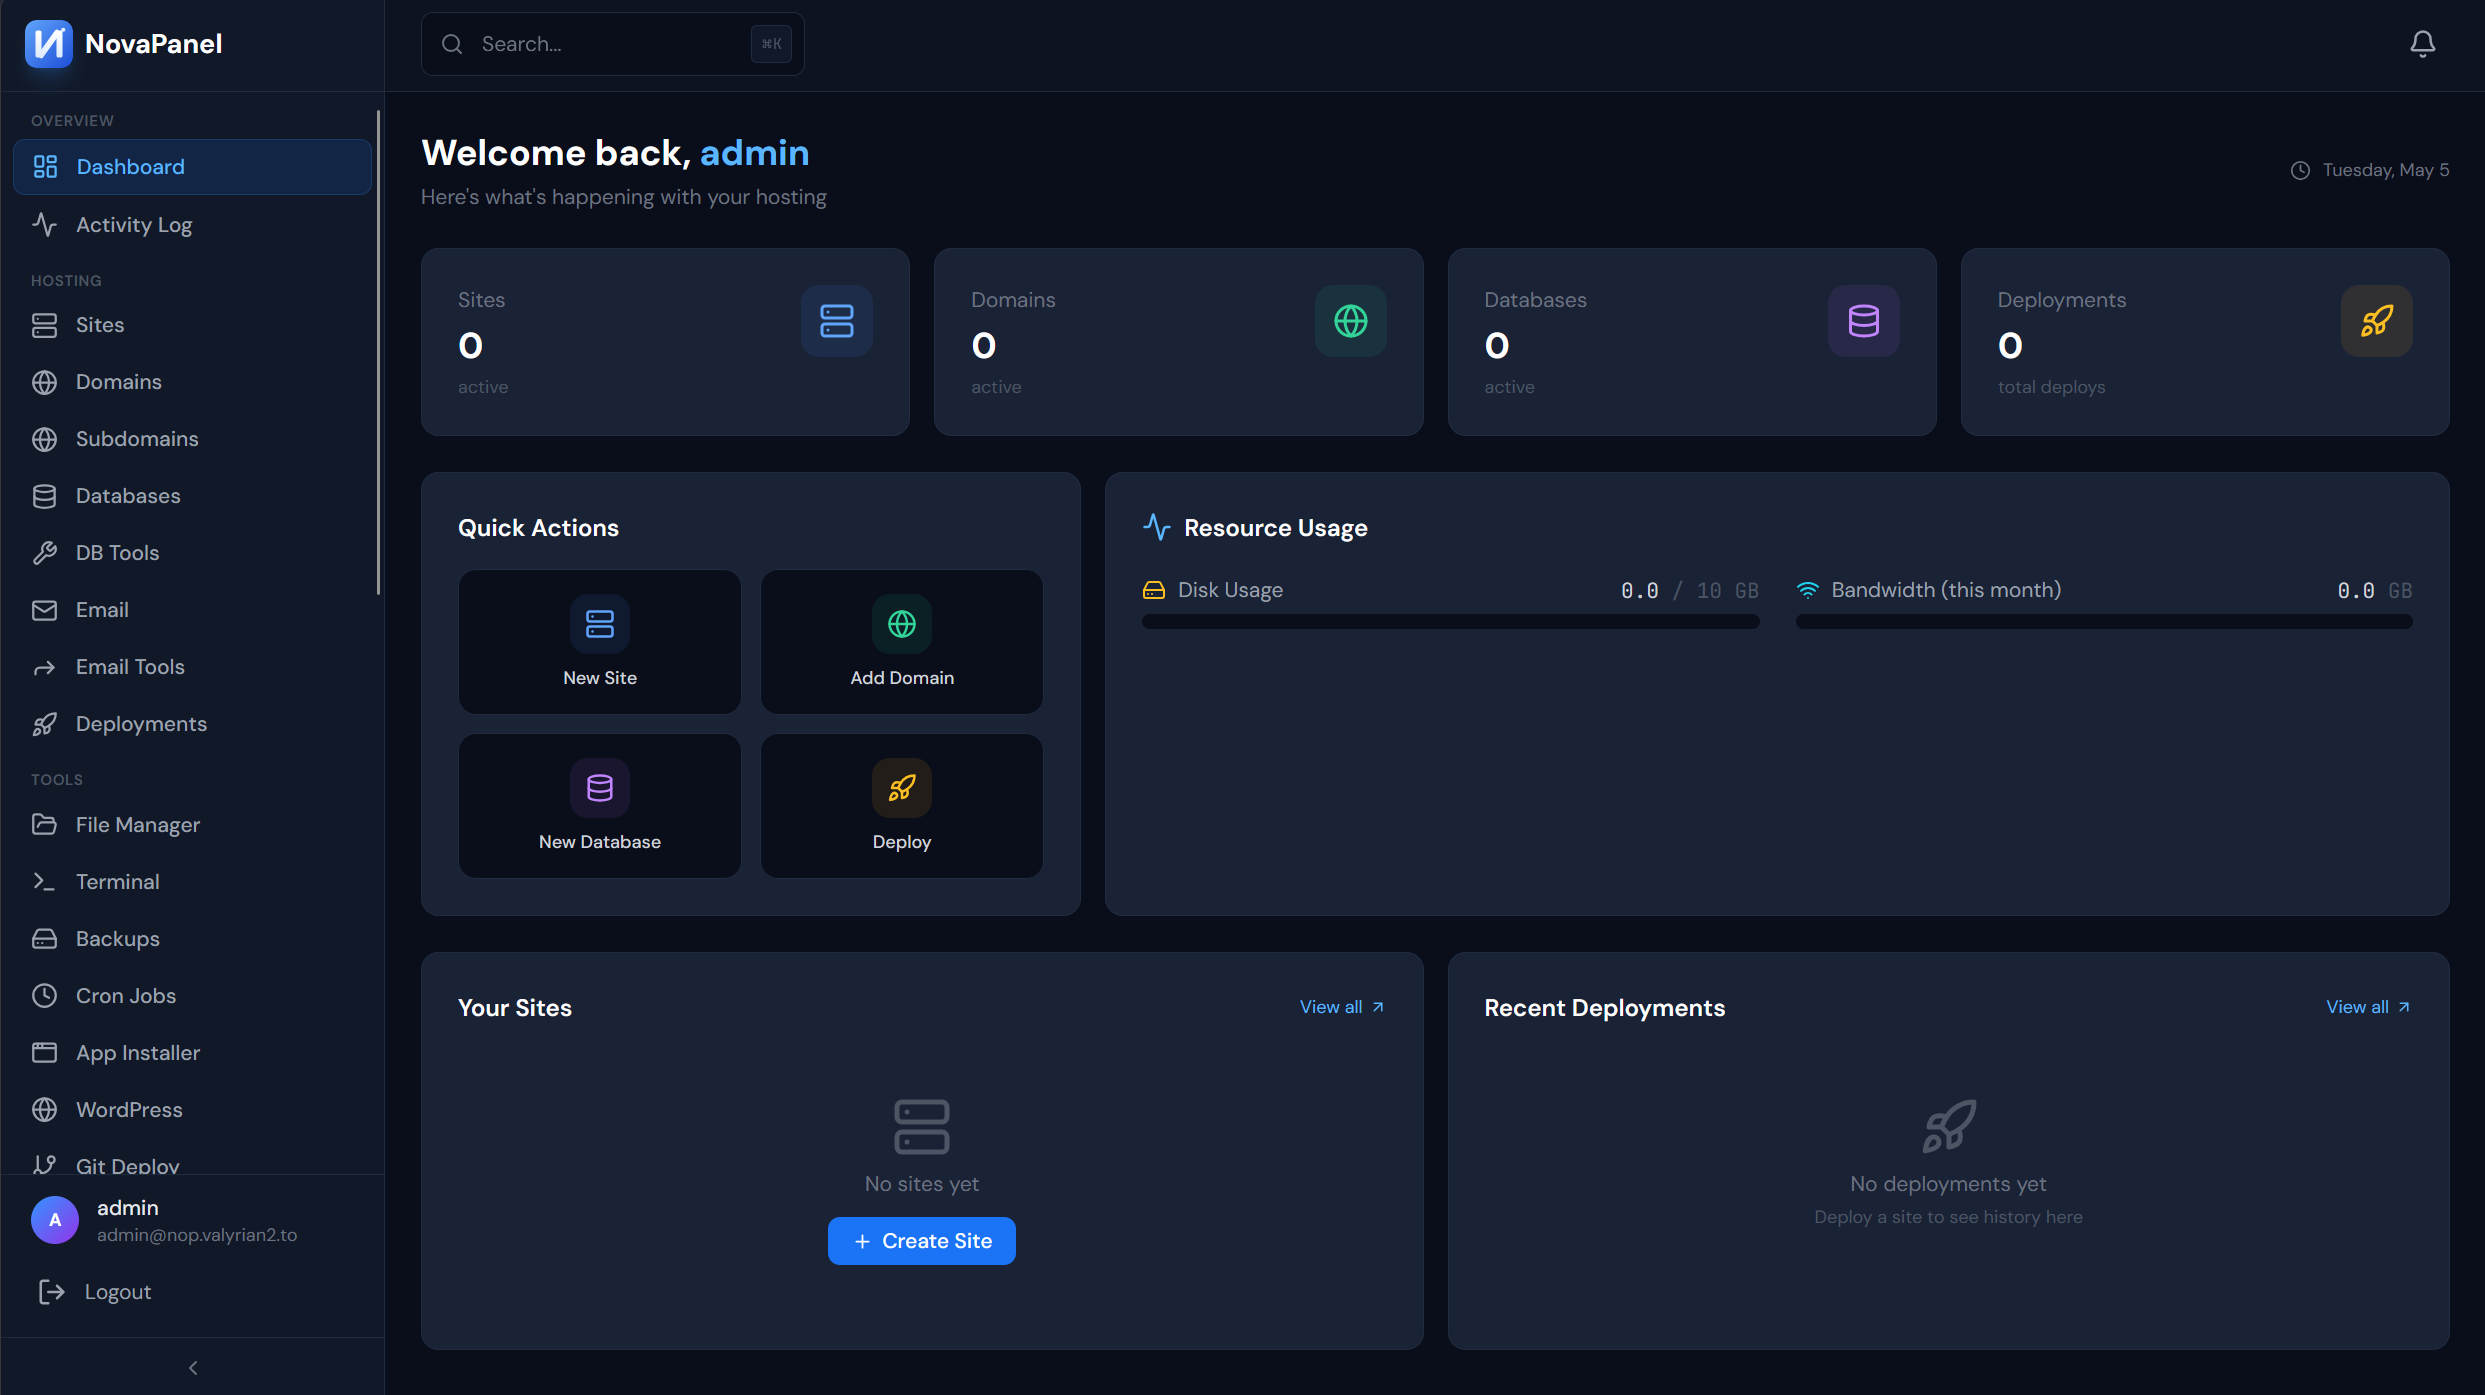Screen dimensions: 2485x1395
Task: Click the Resource Usage pulse icon
Action: 1157,527
